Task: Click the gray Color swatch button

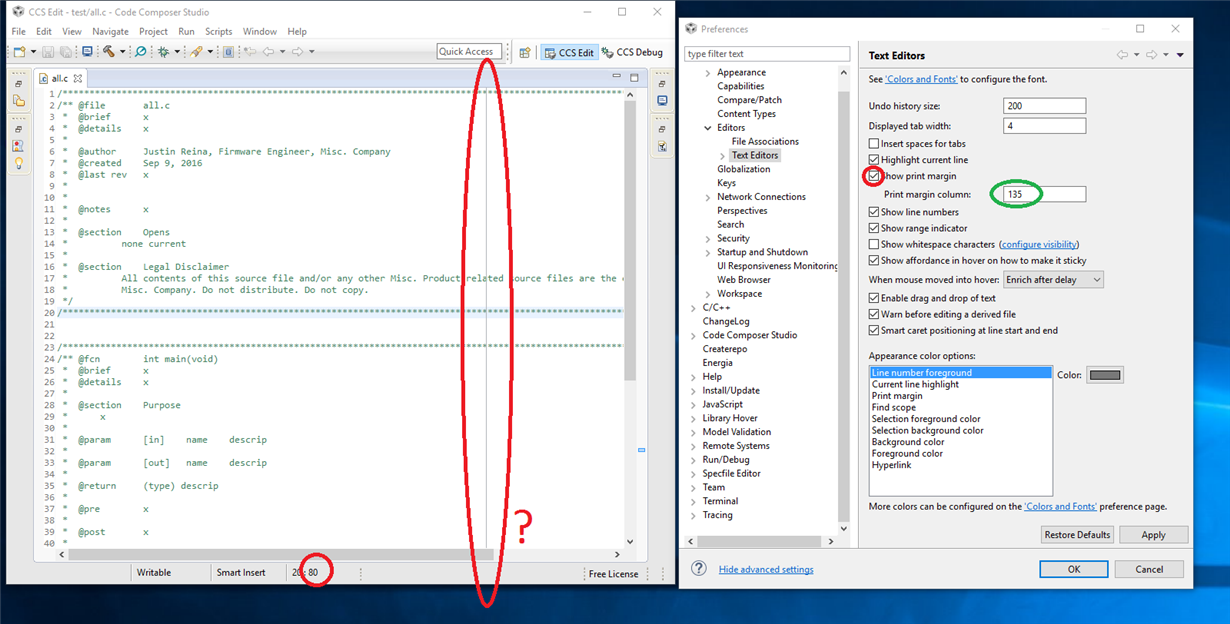Action: 1105,375
